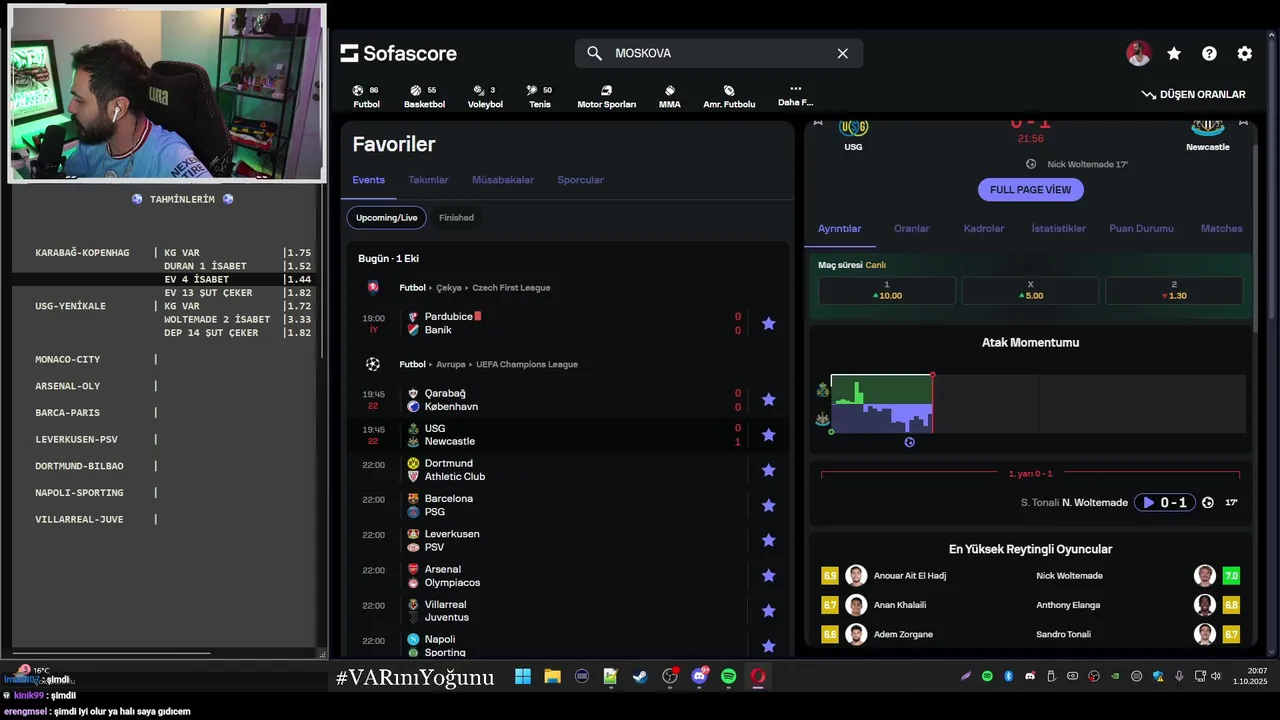Unfavorite the Arsenal vs Olympiacos match

768,576
